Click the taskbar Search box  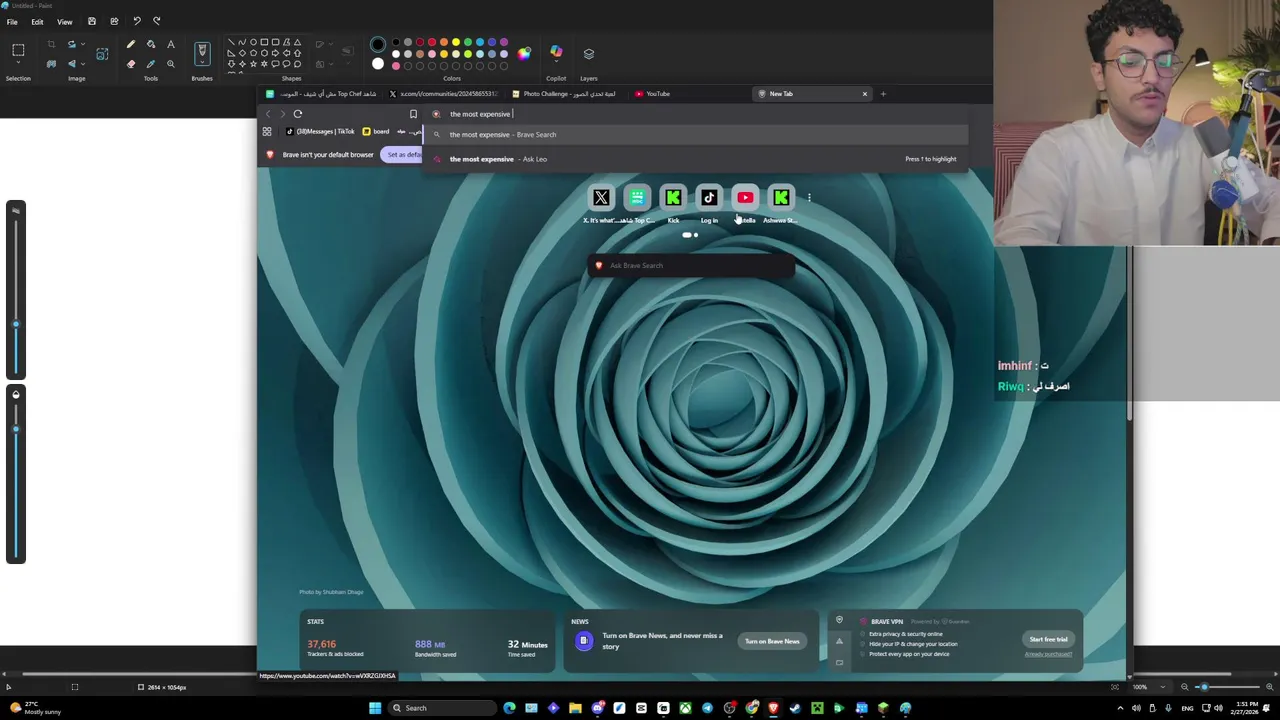point(440,708)
